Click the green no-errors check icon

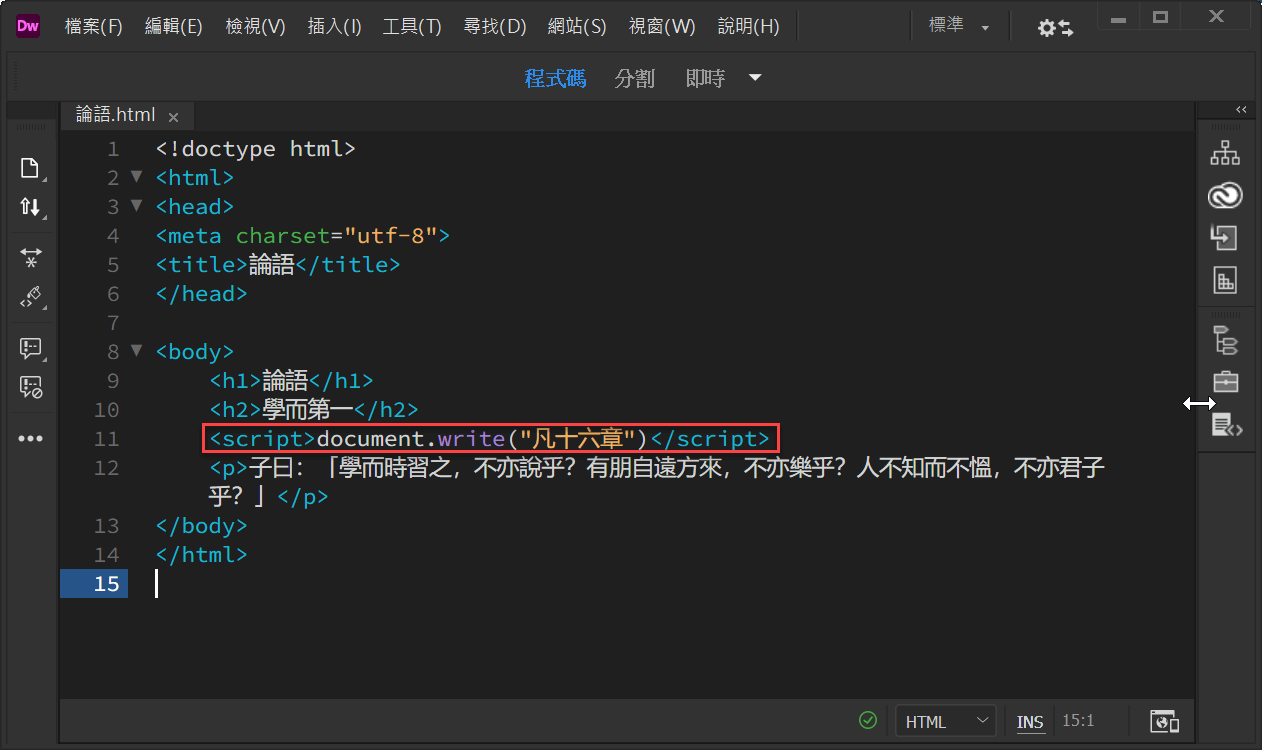[x=868, y=720]
